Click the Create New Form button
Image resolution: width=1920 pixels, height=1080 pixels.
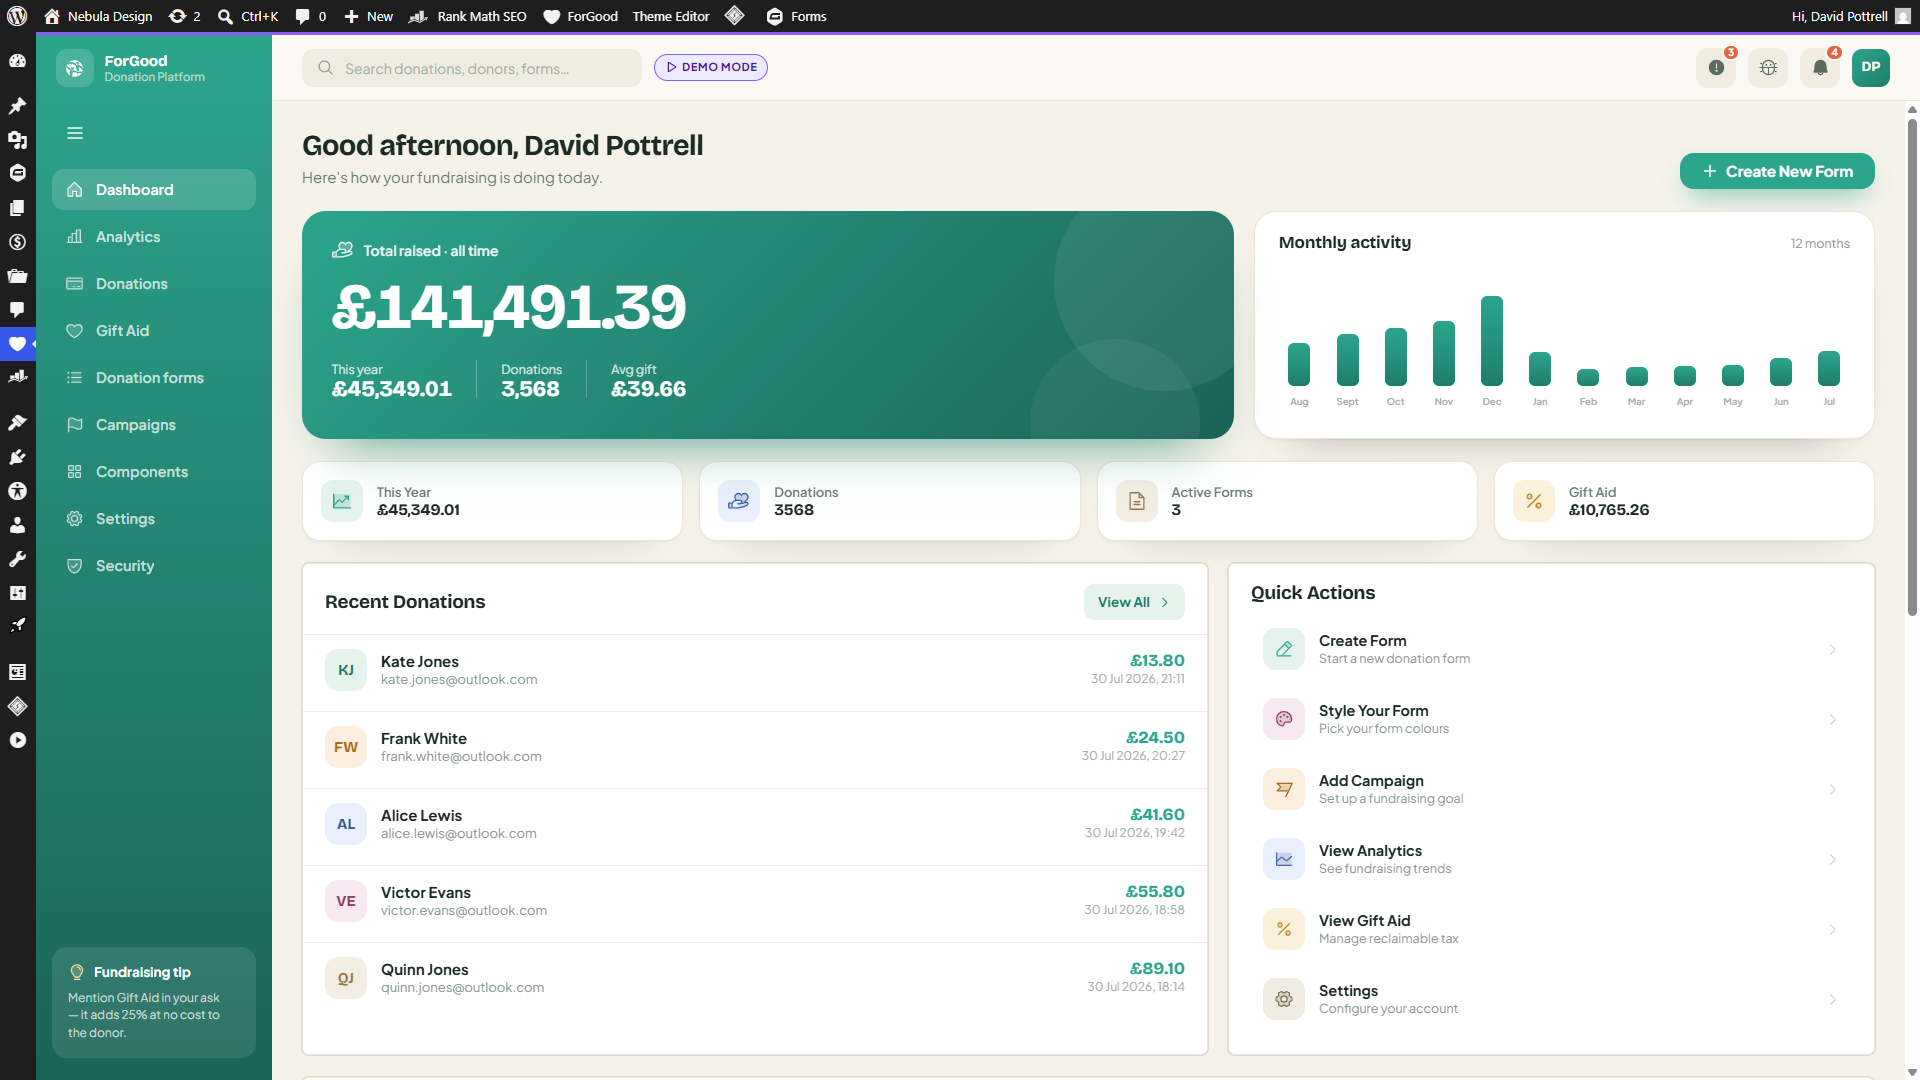coord(1777,171)
